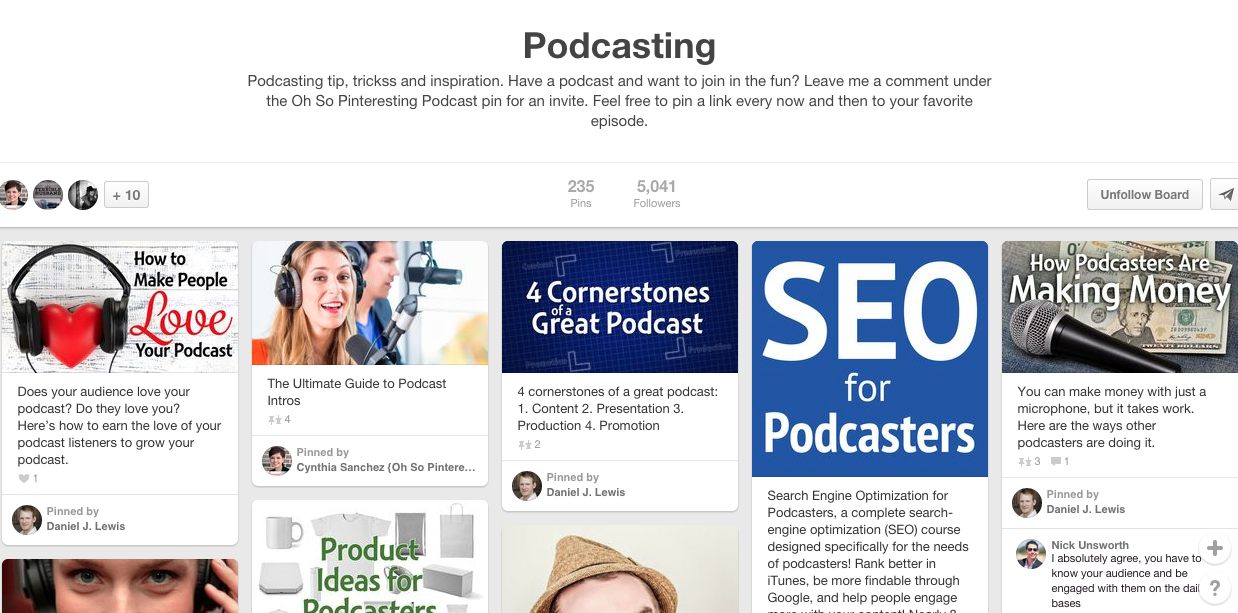Viewport: 1238px width, 613px height.
Task: Click the paper plane send board icon
Action: coord(1225,194)
